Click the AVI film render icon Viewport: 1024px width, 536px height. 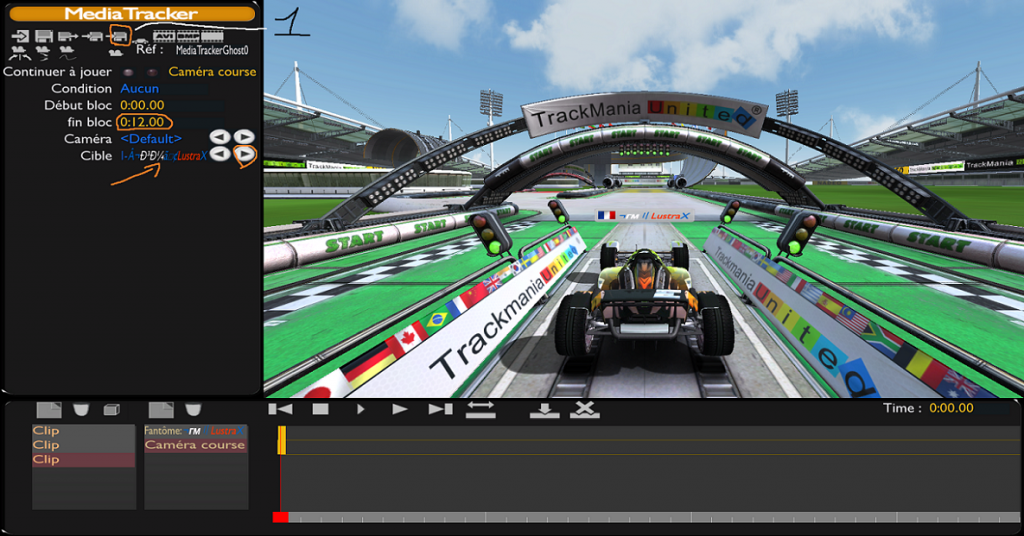pyautogui.click(x=164, y=36)
